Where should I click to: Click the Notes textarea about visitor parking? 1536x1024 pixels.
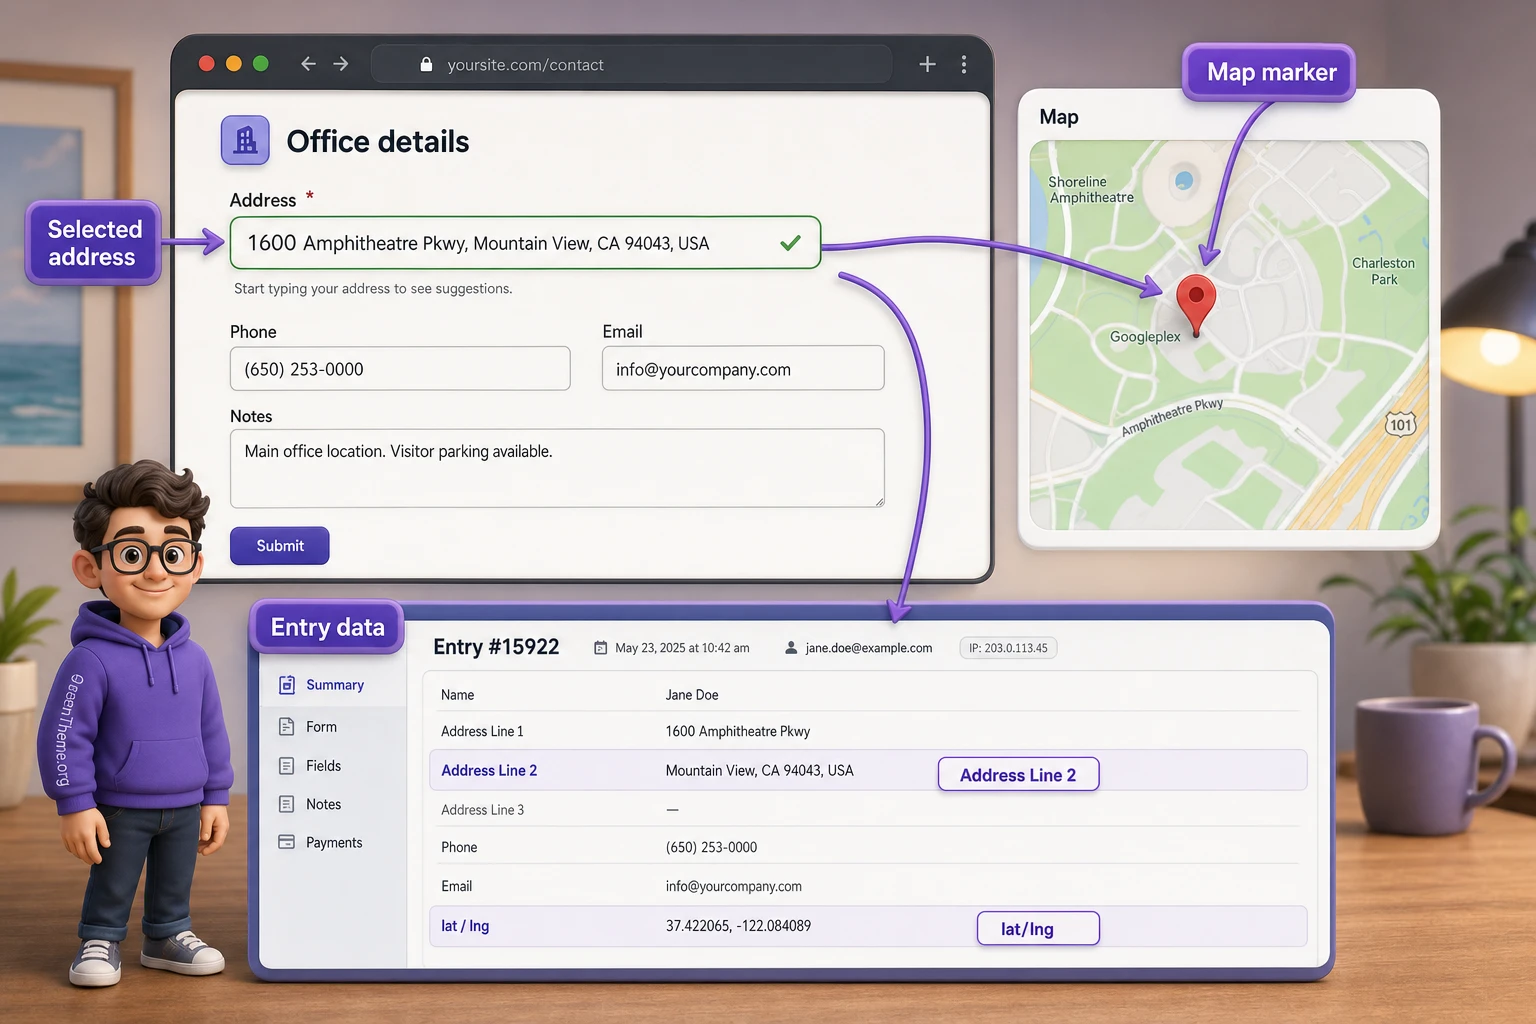557,468
